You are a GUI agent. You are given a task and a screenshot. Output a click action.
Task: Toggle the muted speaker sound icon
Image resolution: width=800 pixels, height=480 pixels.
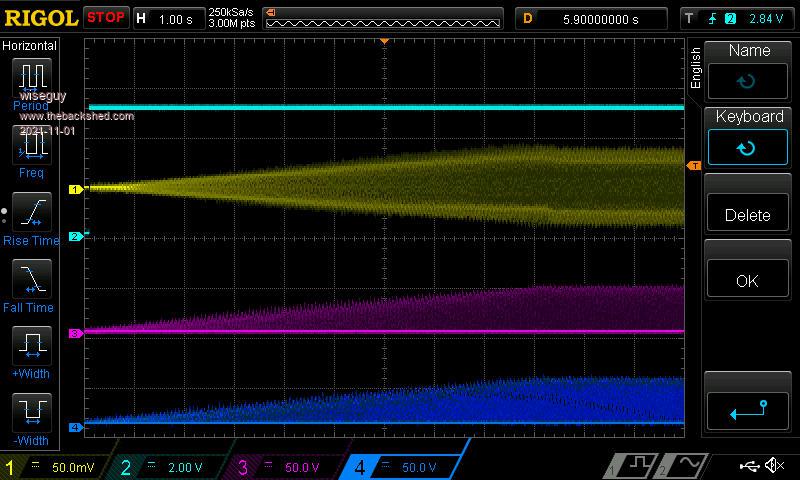(774, 466)
